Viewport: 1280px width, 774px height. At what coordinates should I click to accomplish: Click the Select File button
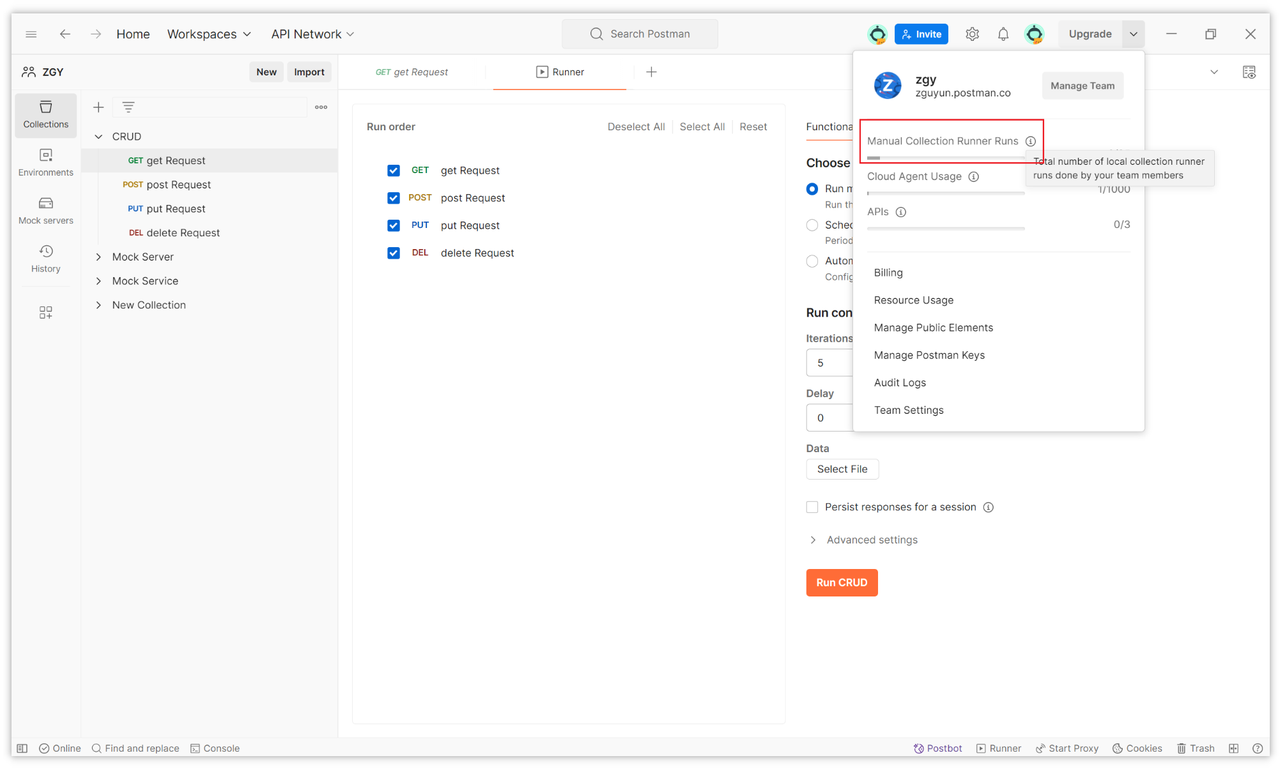(842, 469)
